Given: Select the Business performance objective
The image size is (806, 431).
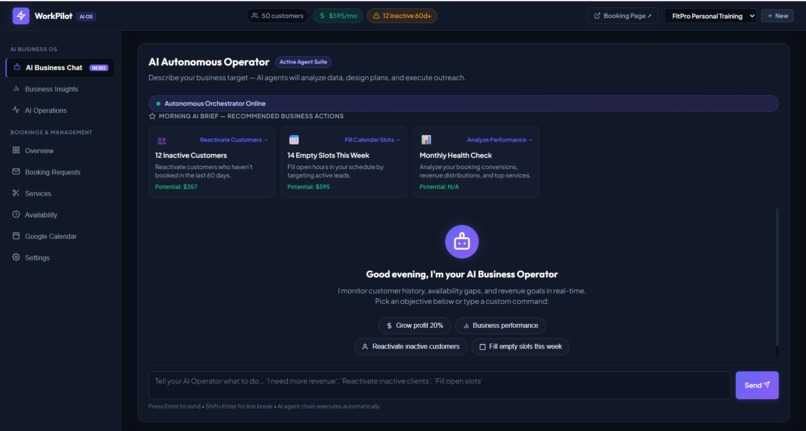Looking at the screenshot, I should 500,326.
